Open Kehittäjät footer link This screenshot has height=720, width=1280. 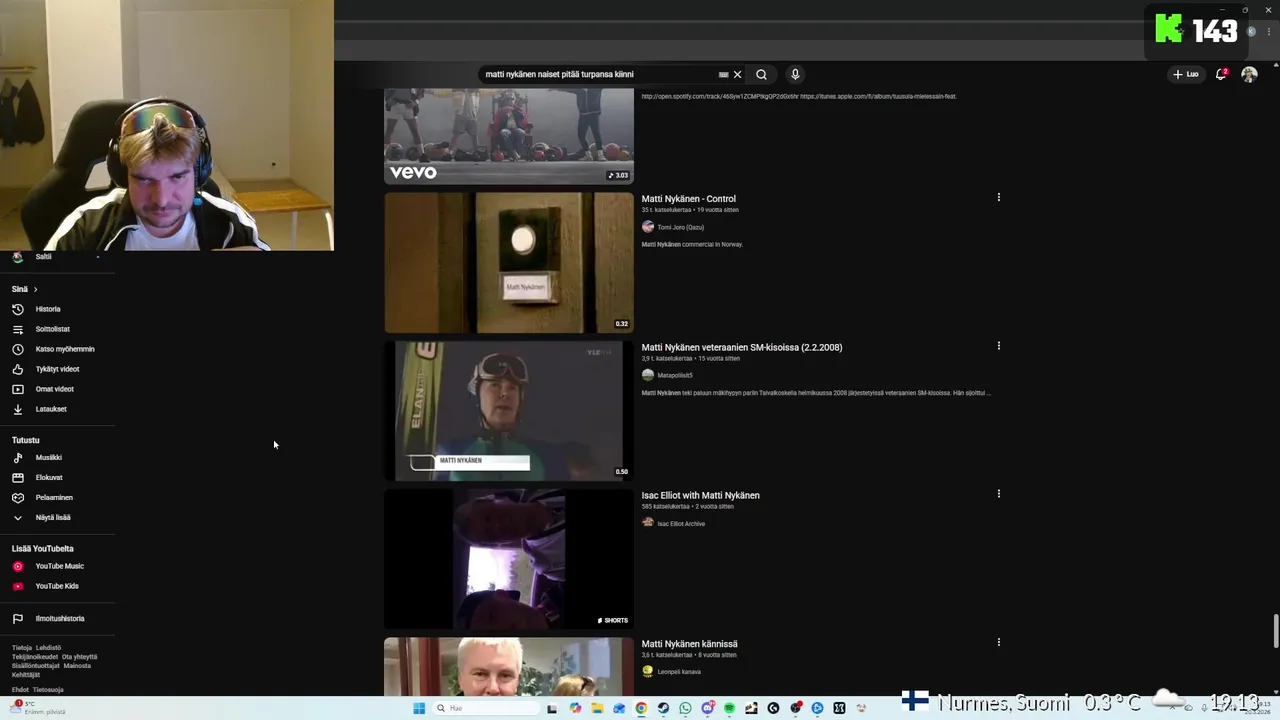point(26,675)
